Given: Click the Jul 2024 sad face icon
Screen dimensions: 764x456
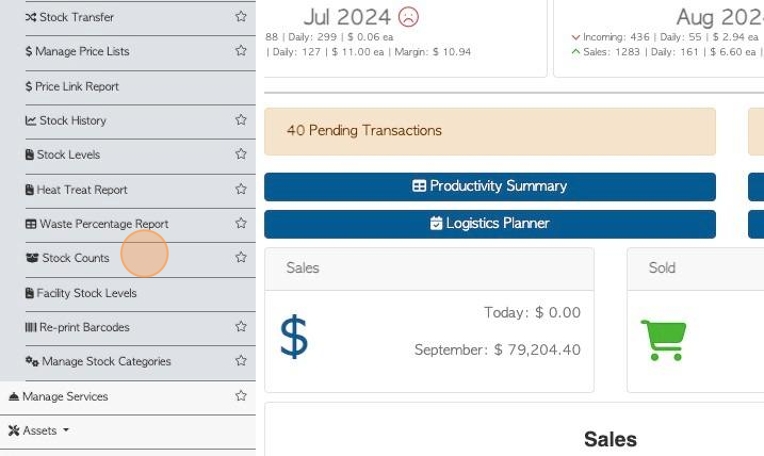Looking at the screenshot, I should 408,17.
